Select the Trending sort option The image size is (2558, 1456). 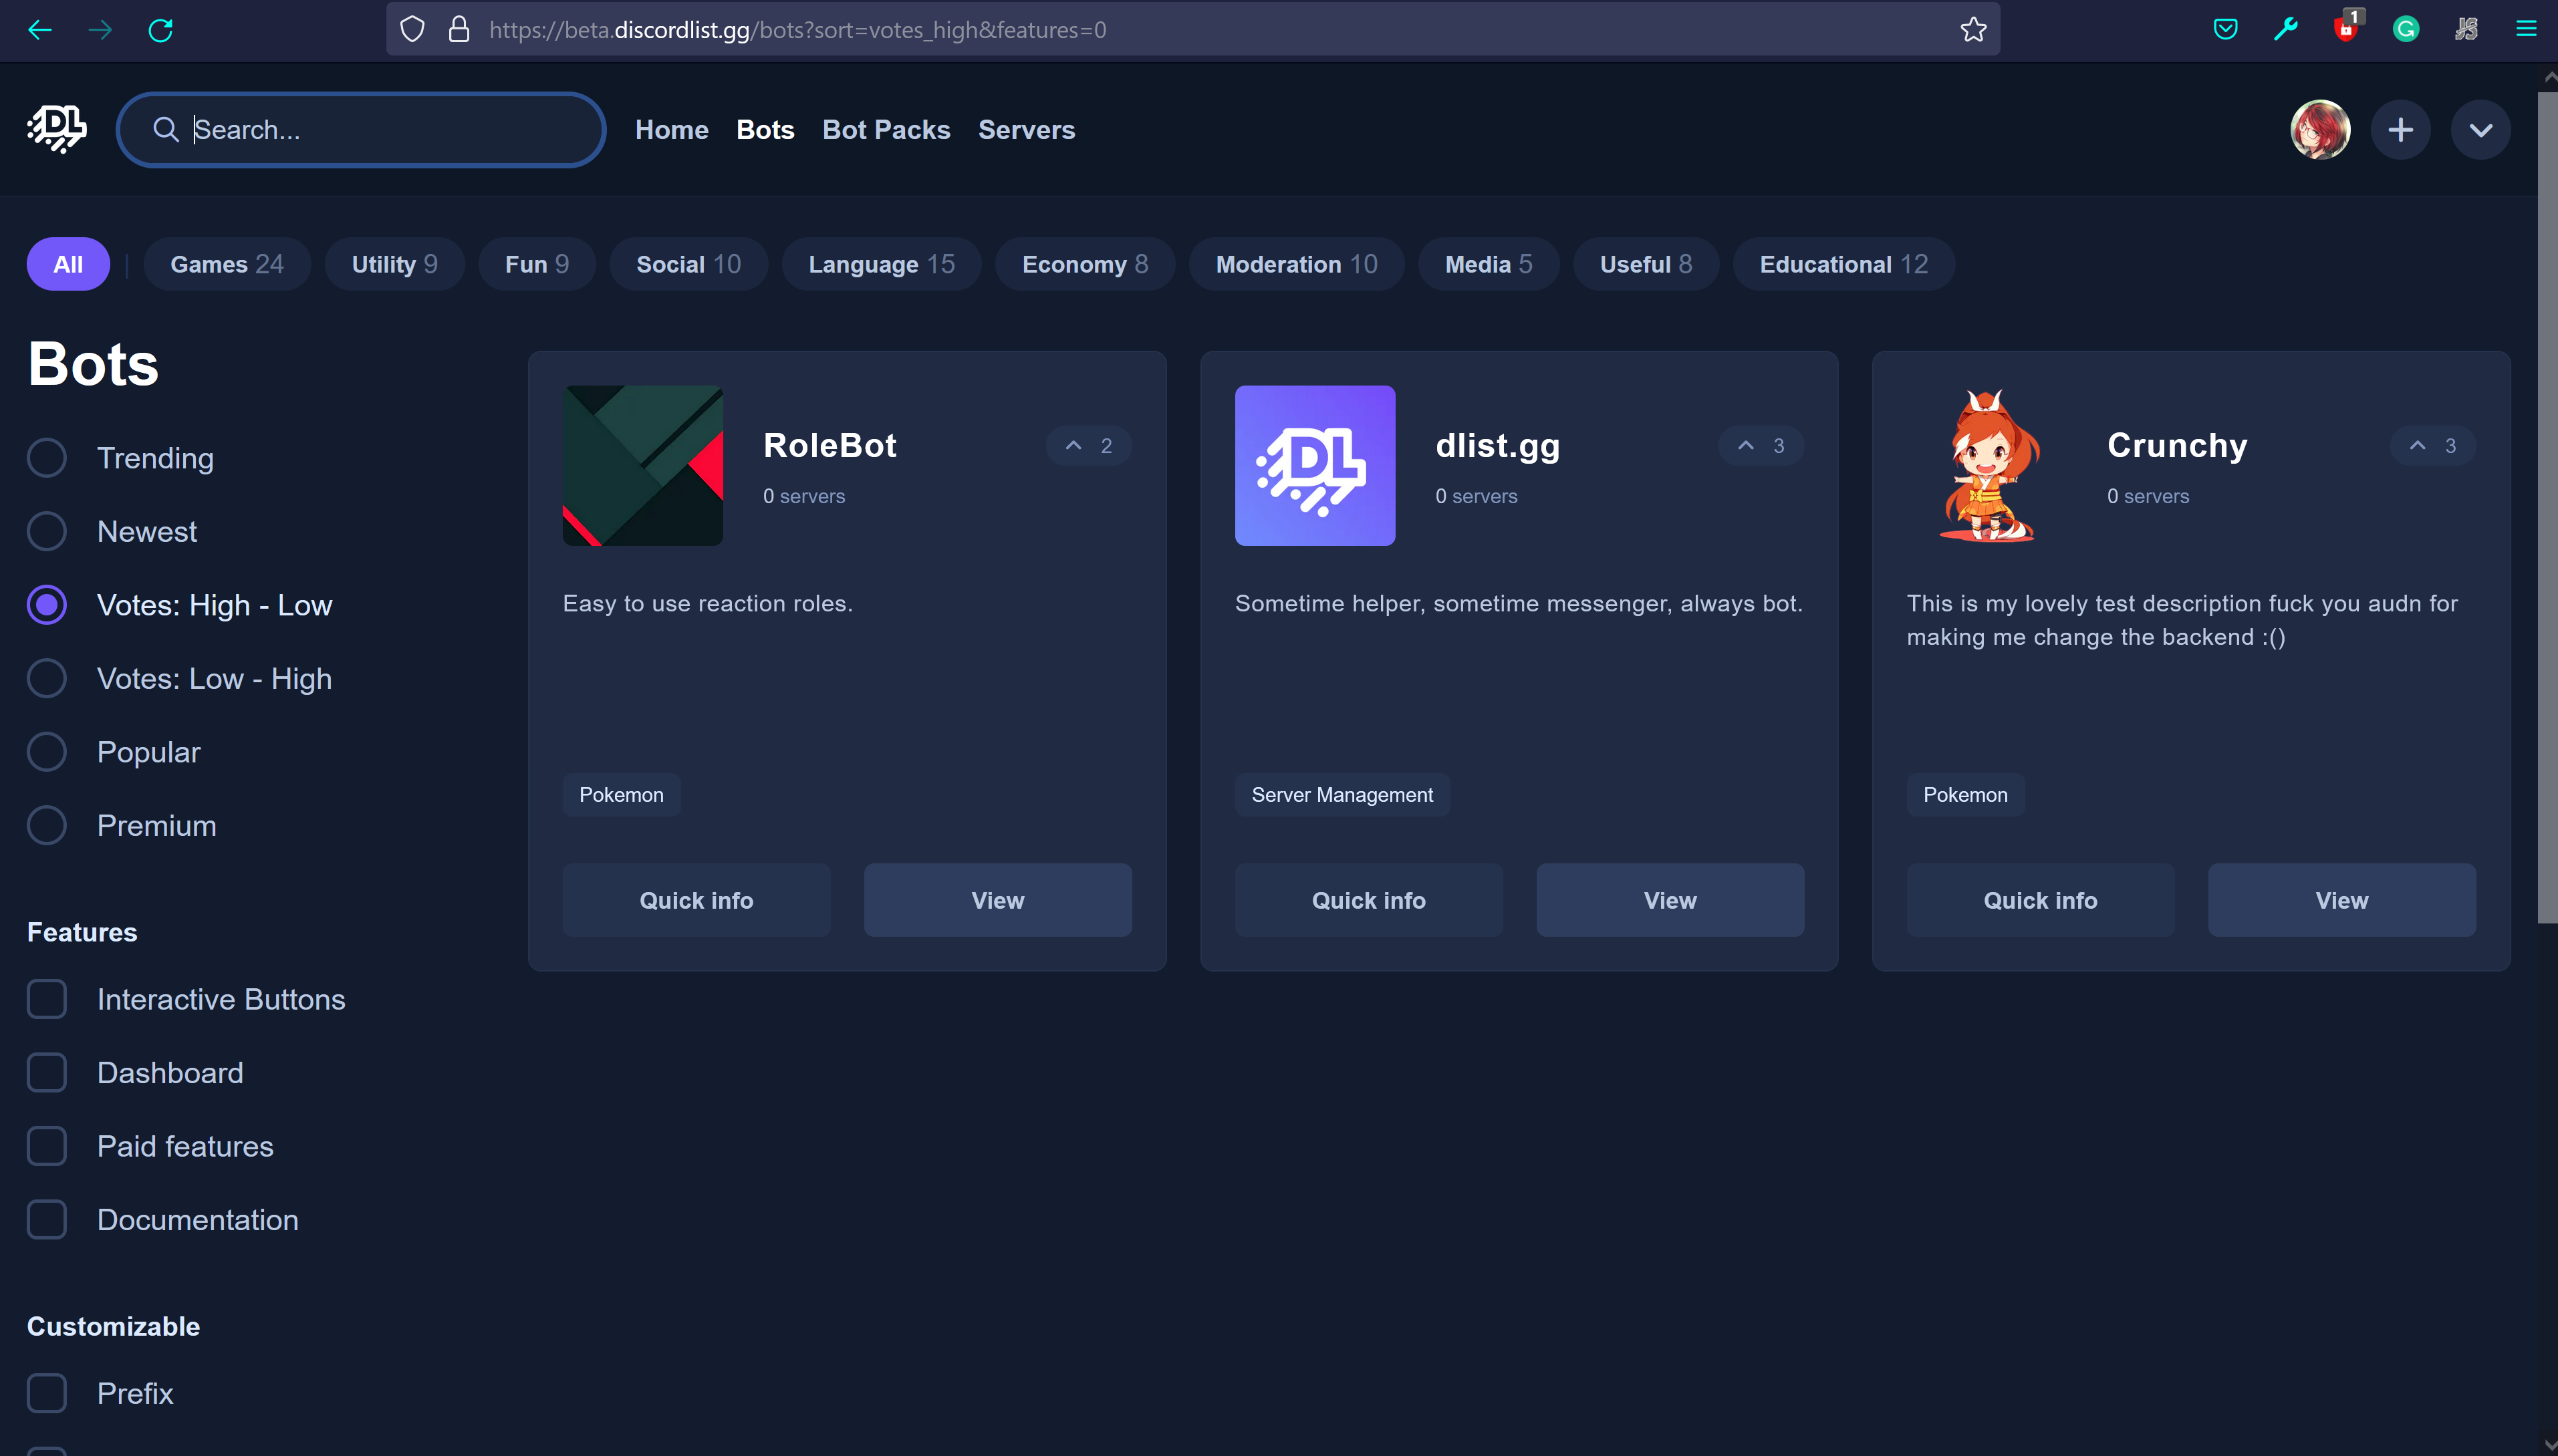click(x=47, y=458)
